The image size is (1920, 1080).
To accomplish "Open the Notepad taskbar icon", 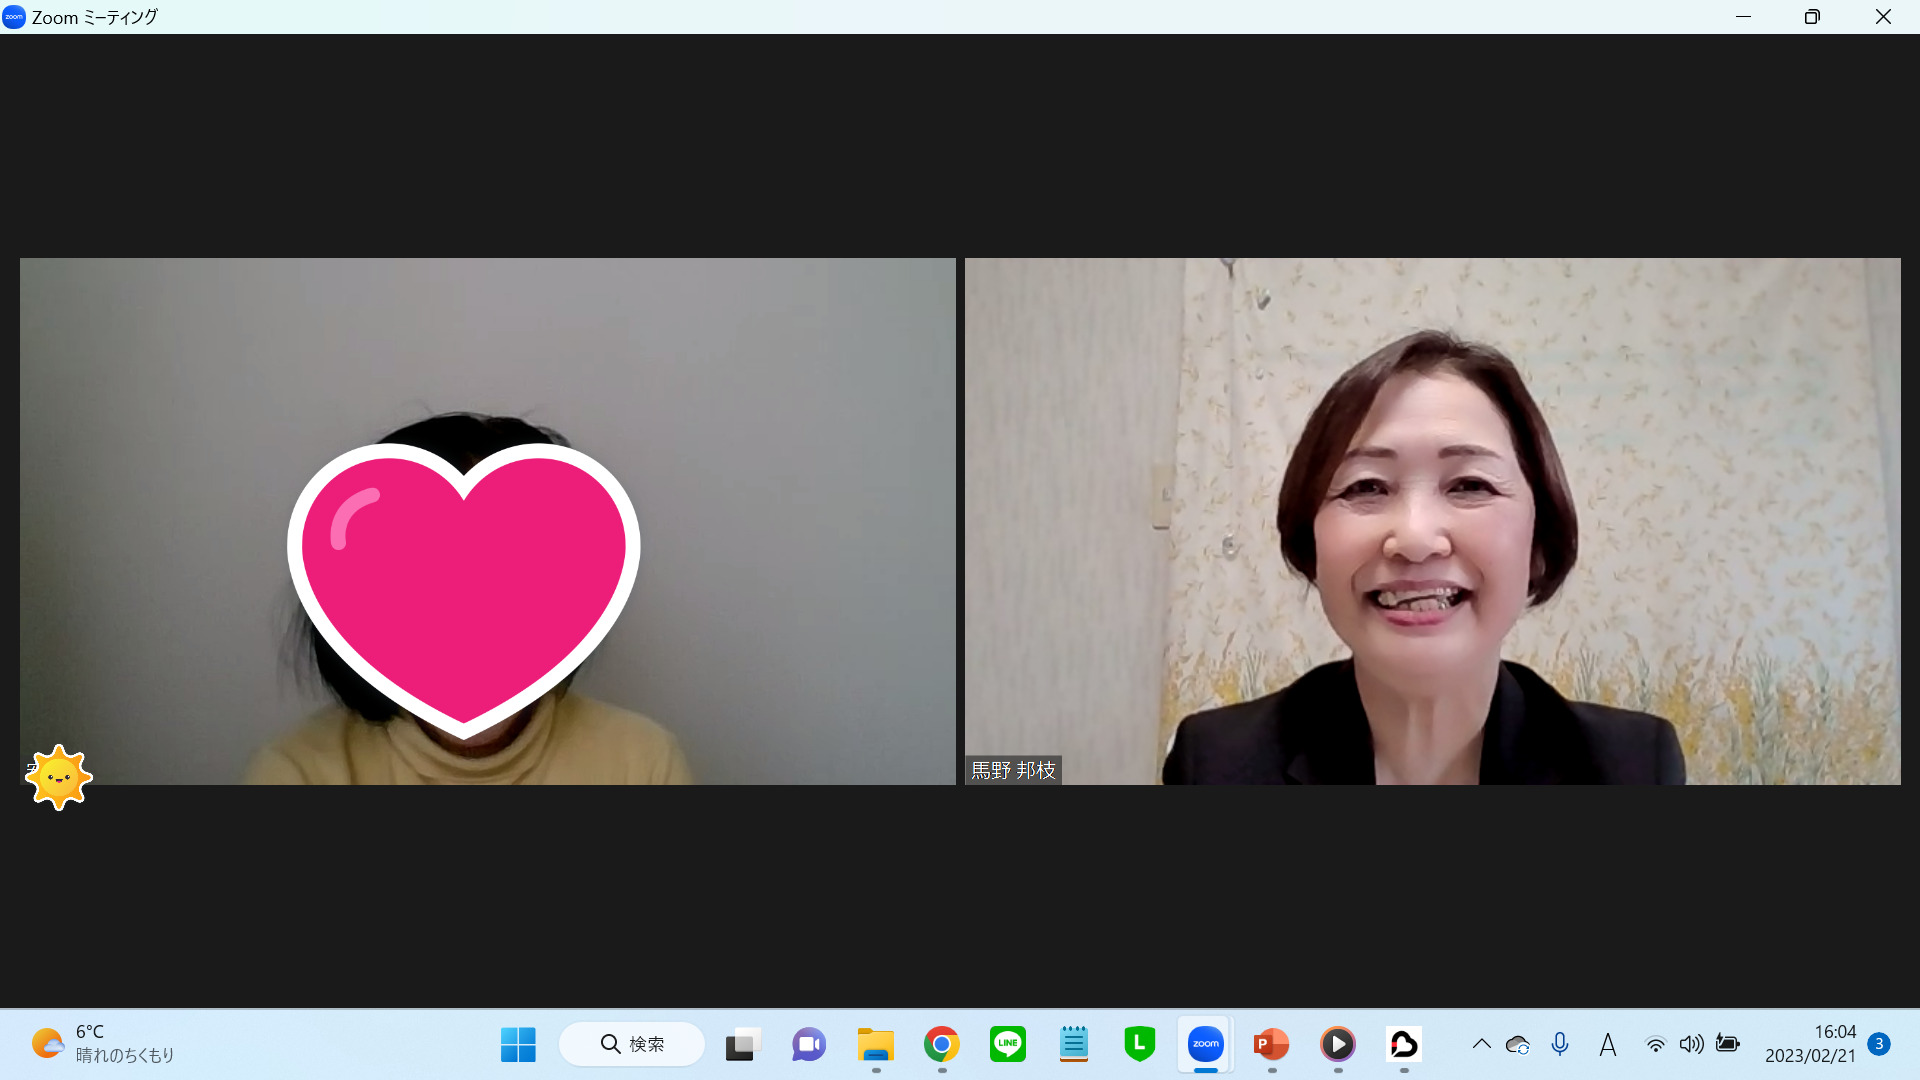I will click(1073, 1044).
